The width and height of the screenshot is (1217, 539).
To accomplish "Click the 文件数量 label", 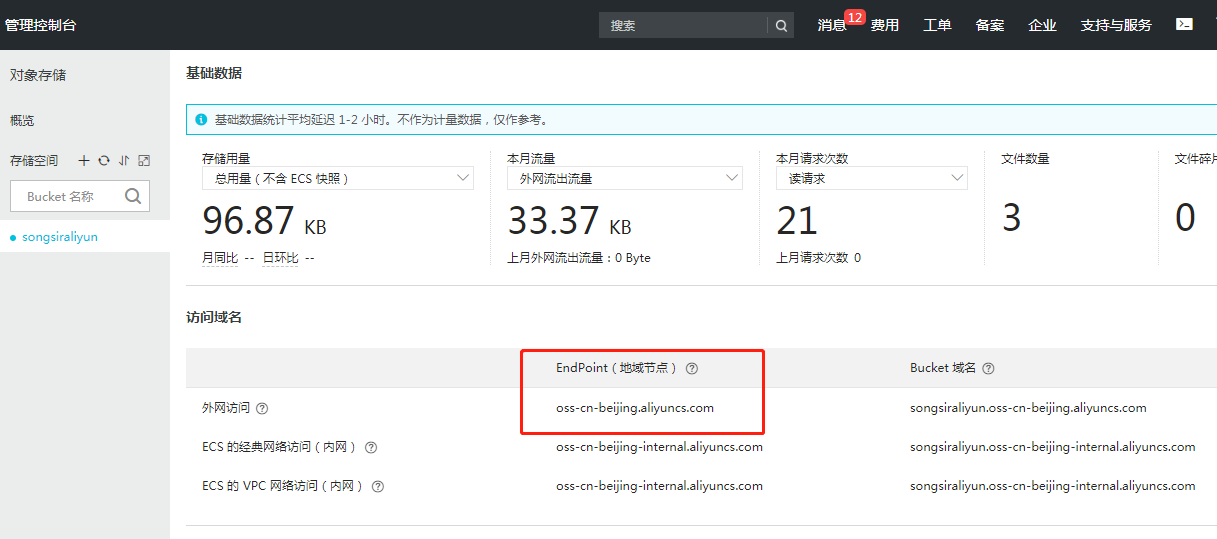I will (1025, 158).
